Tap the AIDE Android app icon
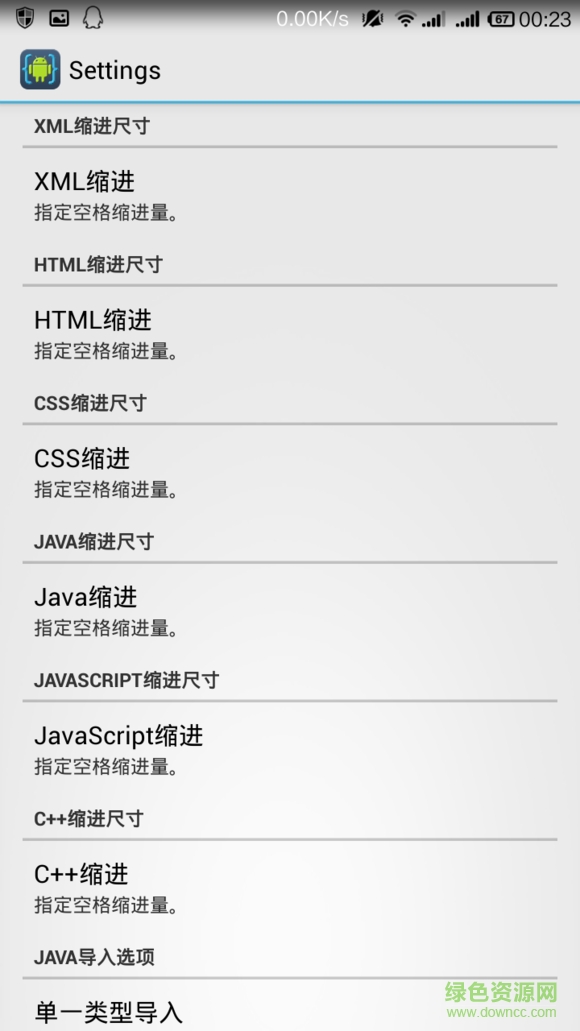This screenshot has height=1031, width=580. [x=40, y=69]
